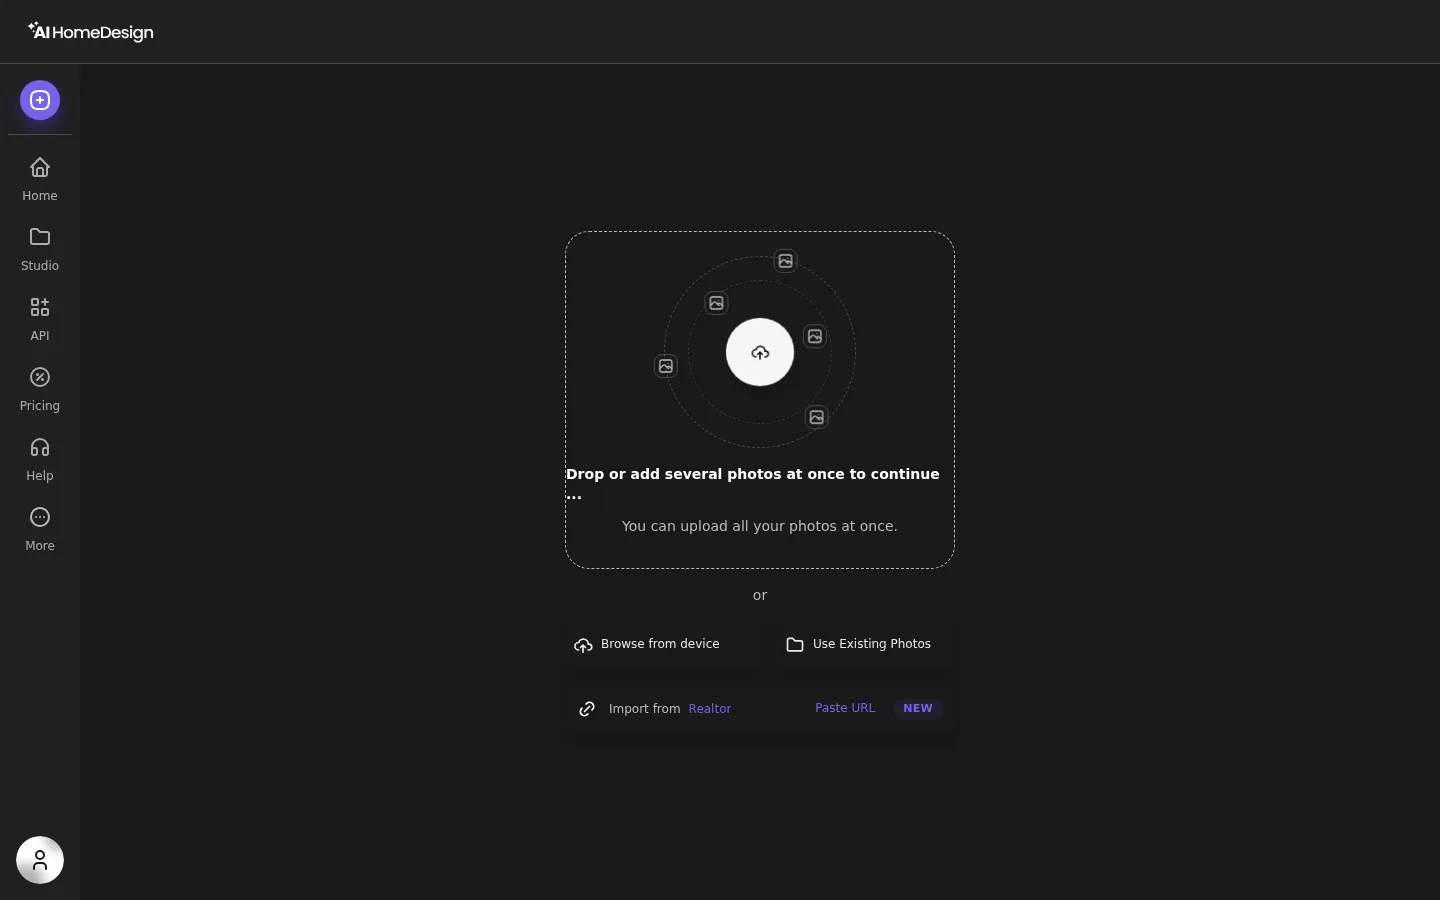
Task: Open the API section in sidebar
Action: pyautogui.click(x=40, y=320)
